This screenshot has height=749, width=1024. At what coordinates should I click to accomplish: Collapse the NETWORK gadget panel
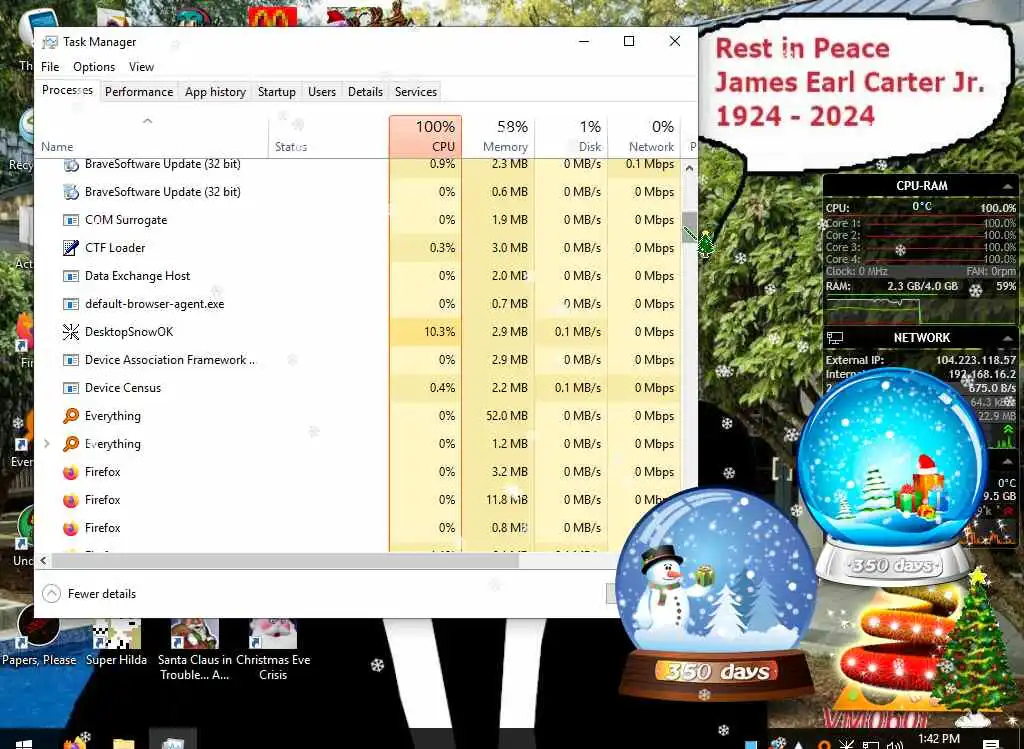pos(1008,338)
